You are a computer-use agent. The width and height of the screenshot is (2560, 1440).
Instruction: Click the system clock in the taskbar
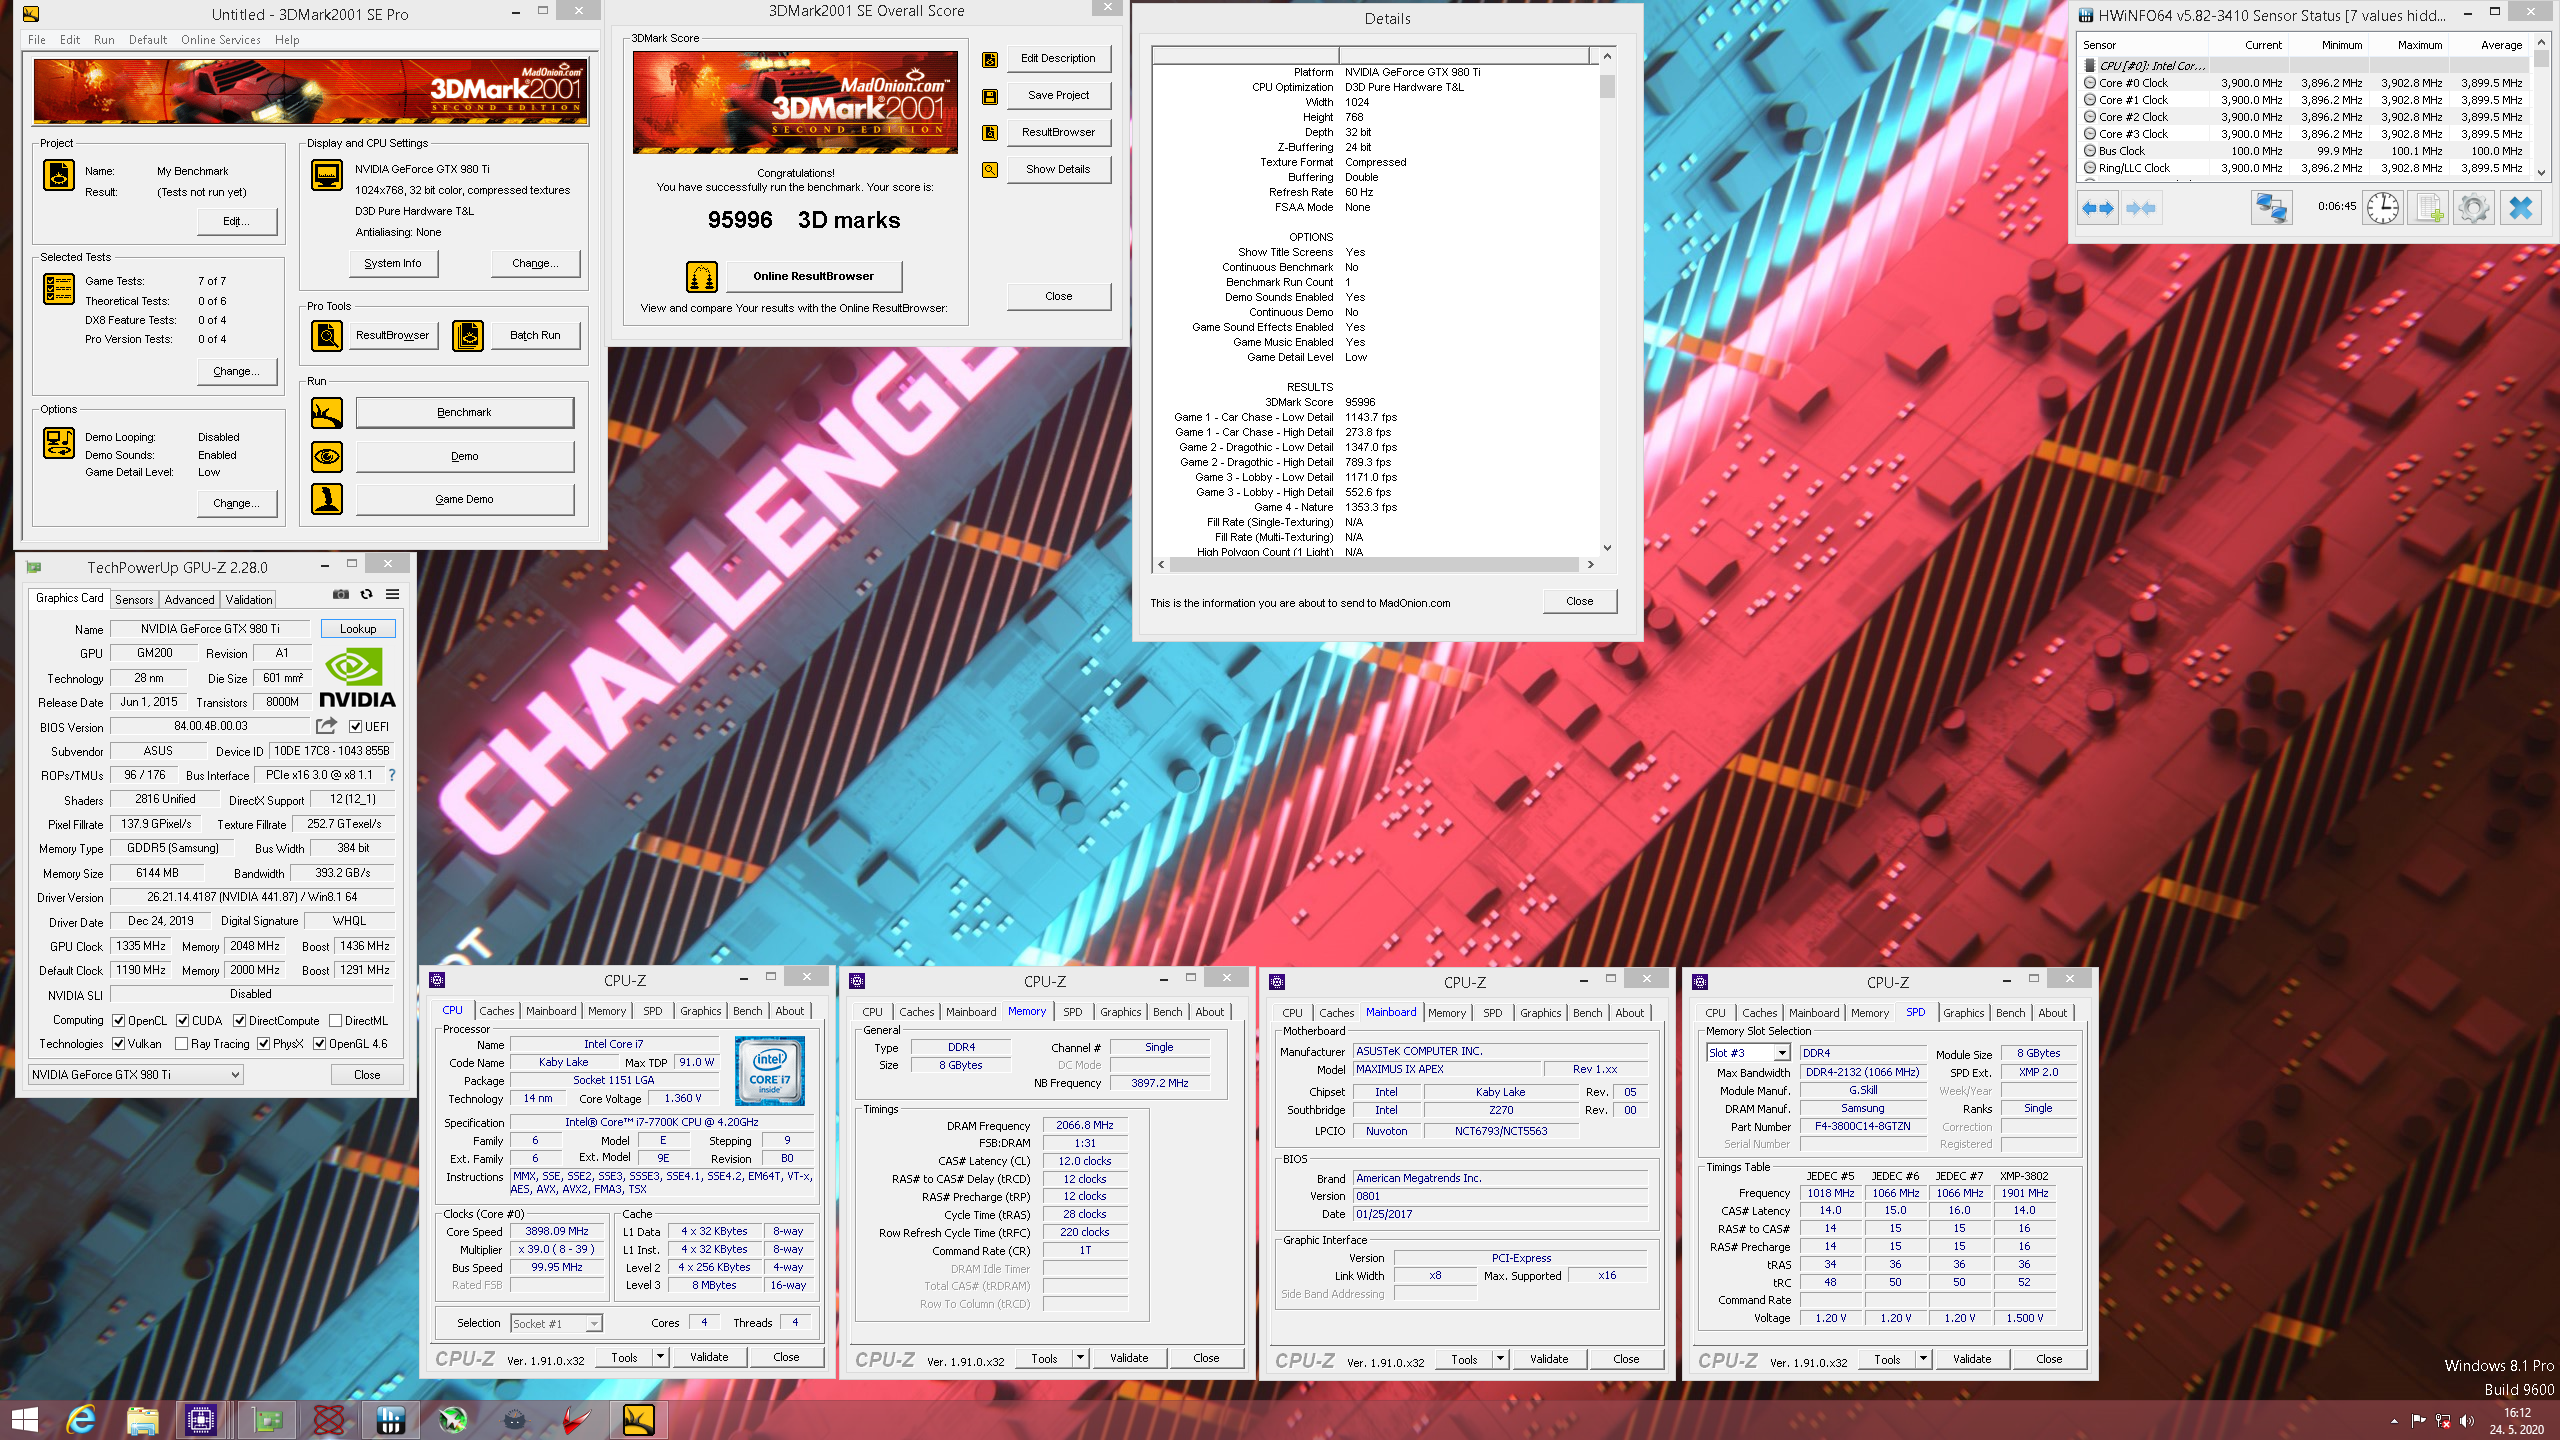coord(2517,1421)
